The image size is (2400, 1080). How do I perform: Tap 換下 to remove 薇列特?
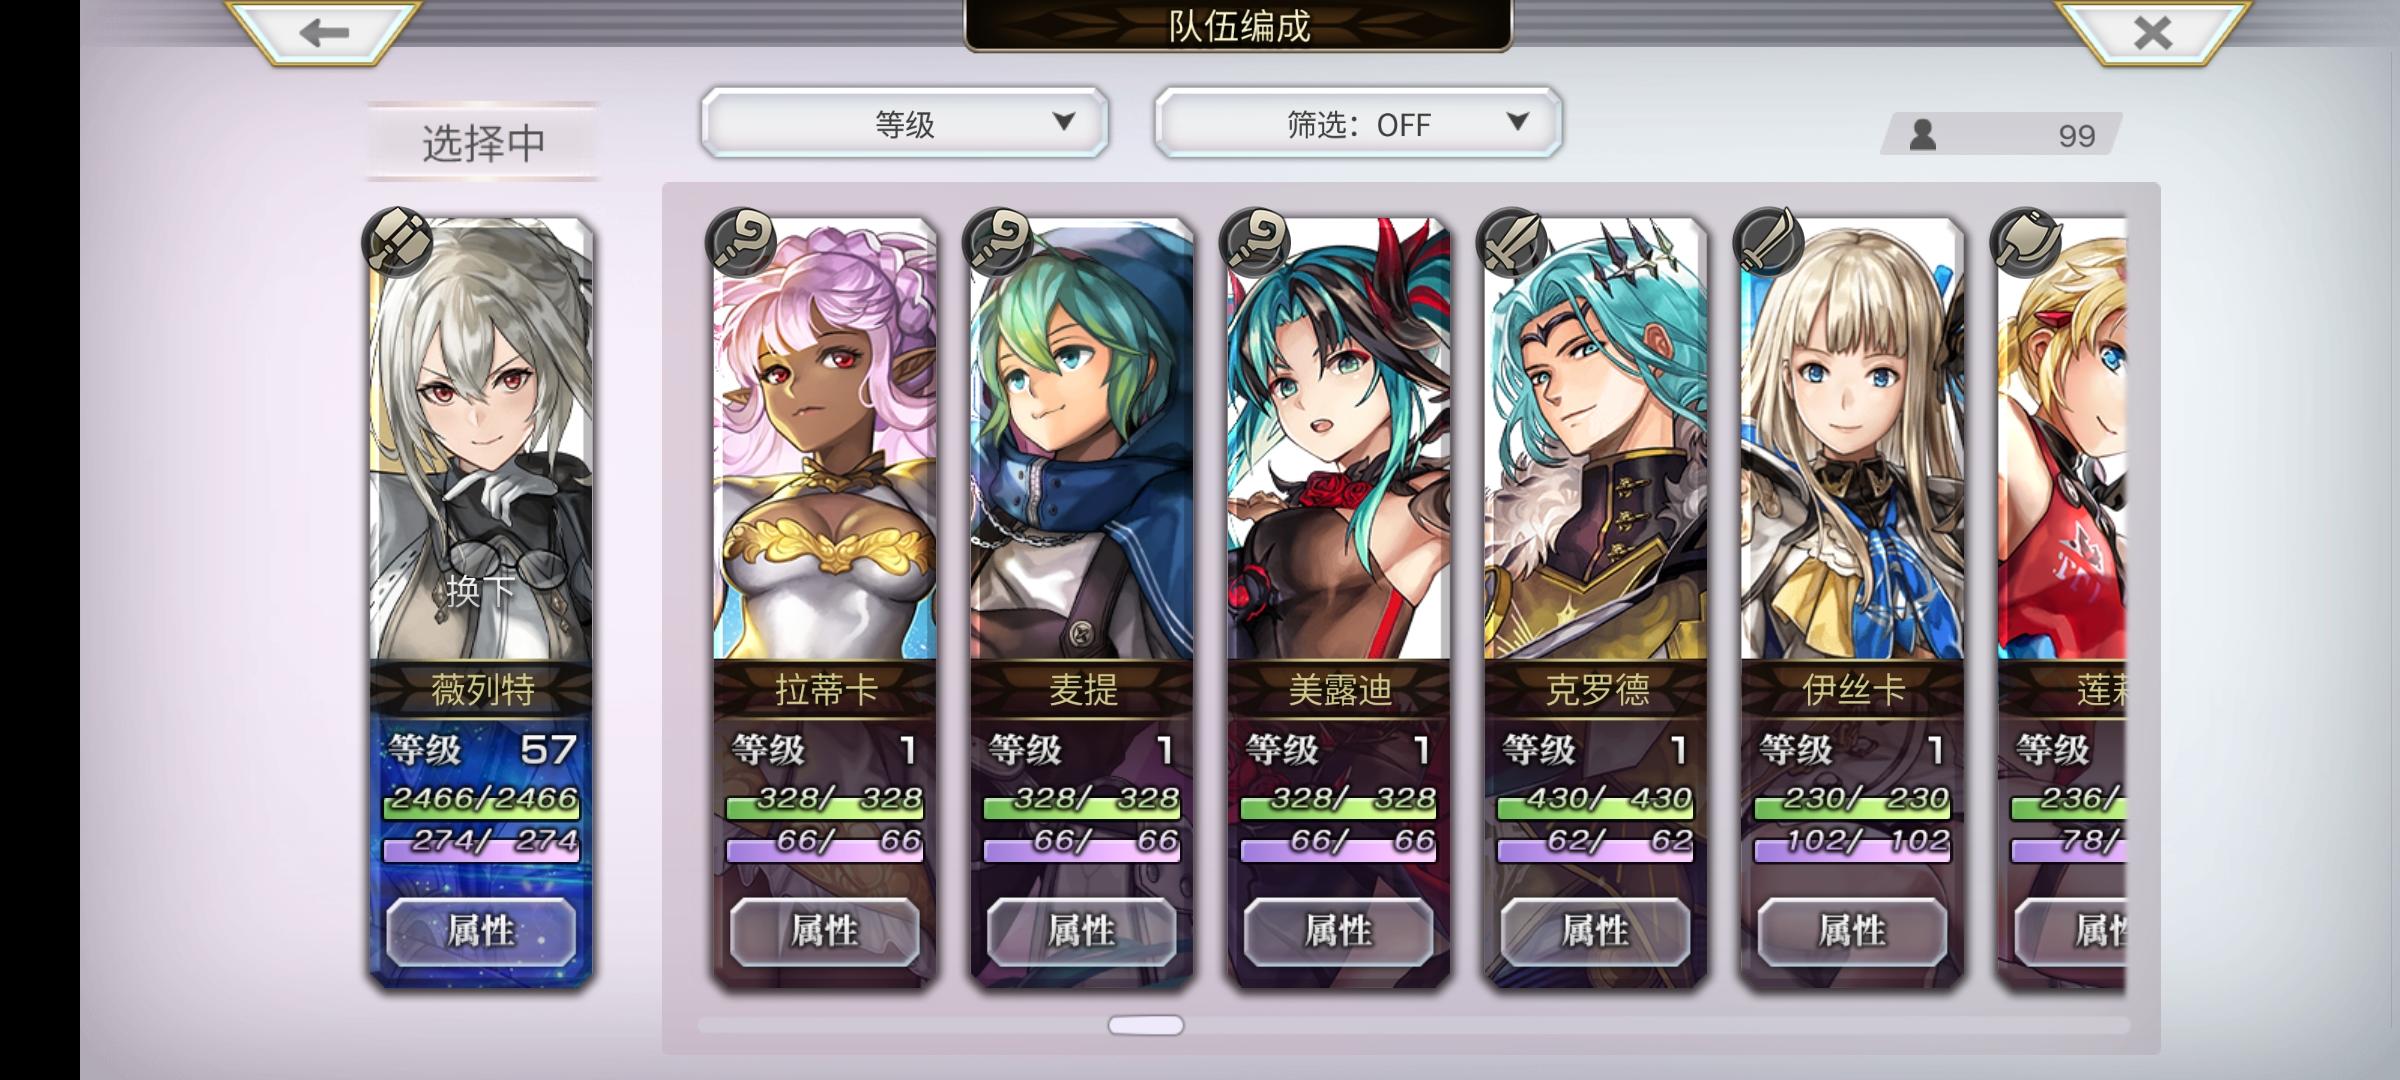pos(480,591)
